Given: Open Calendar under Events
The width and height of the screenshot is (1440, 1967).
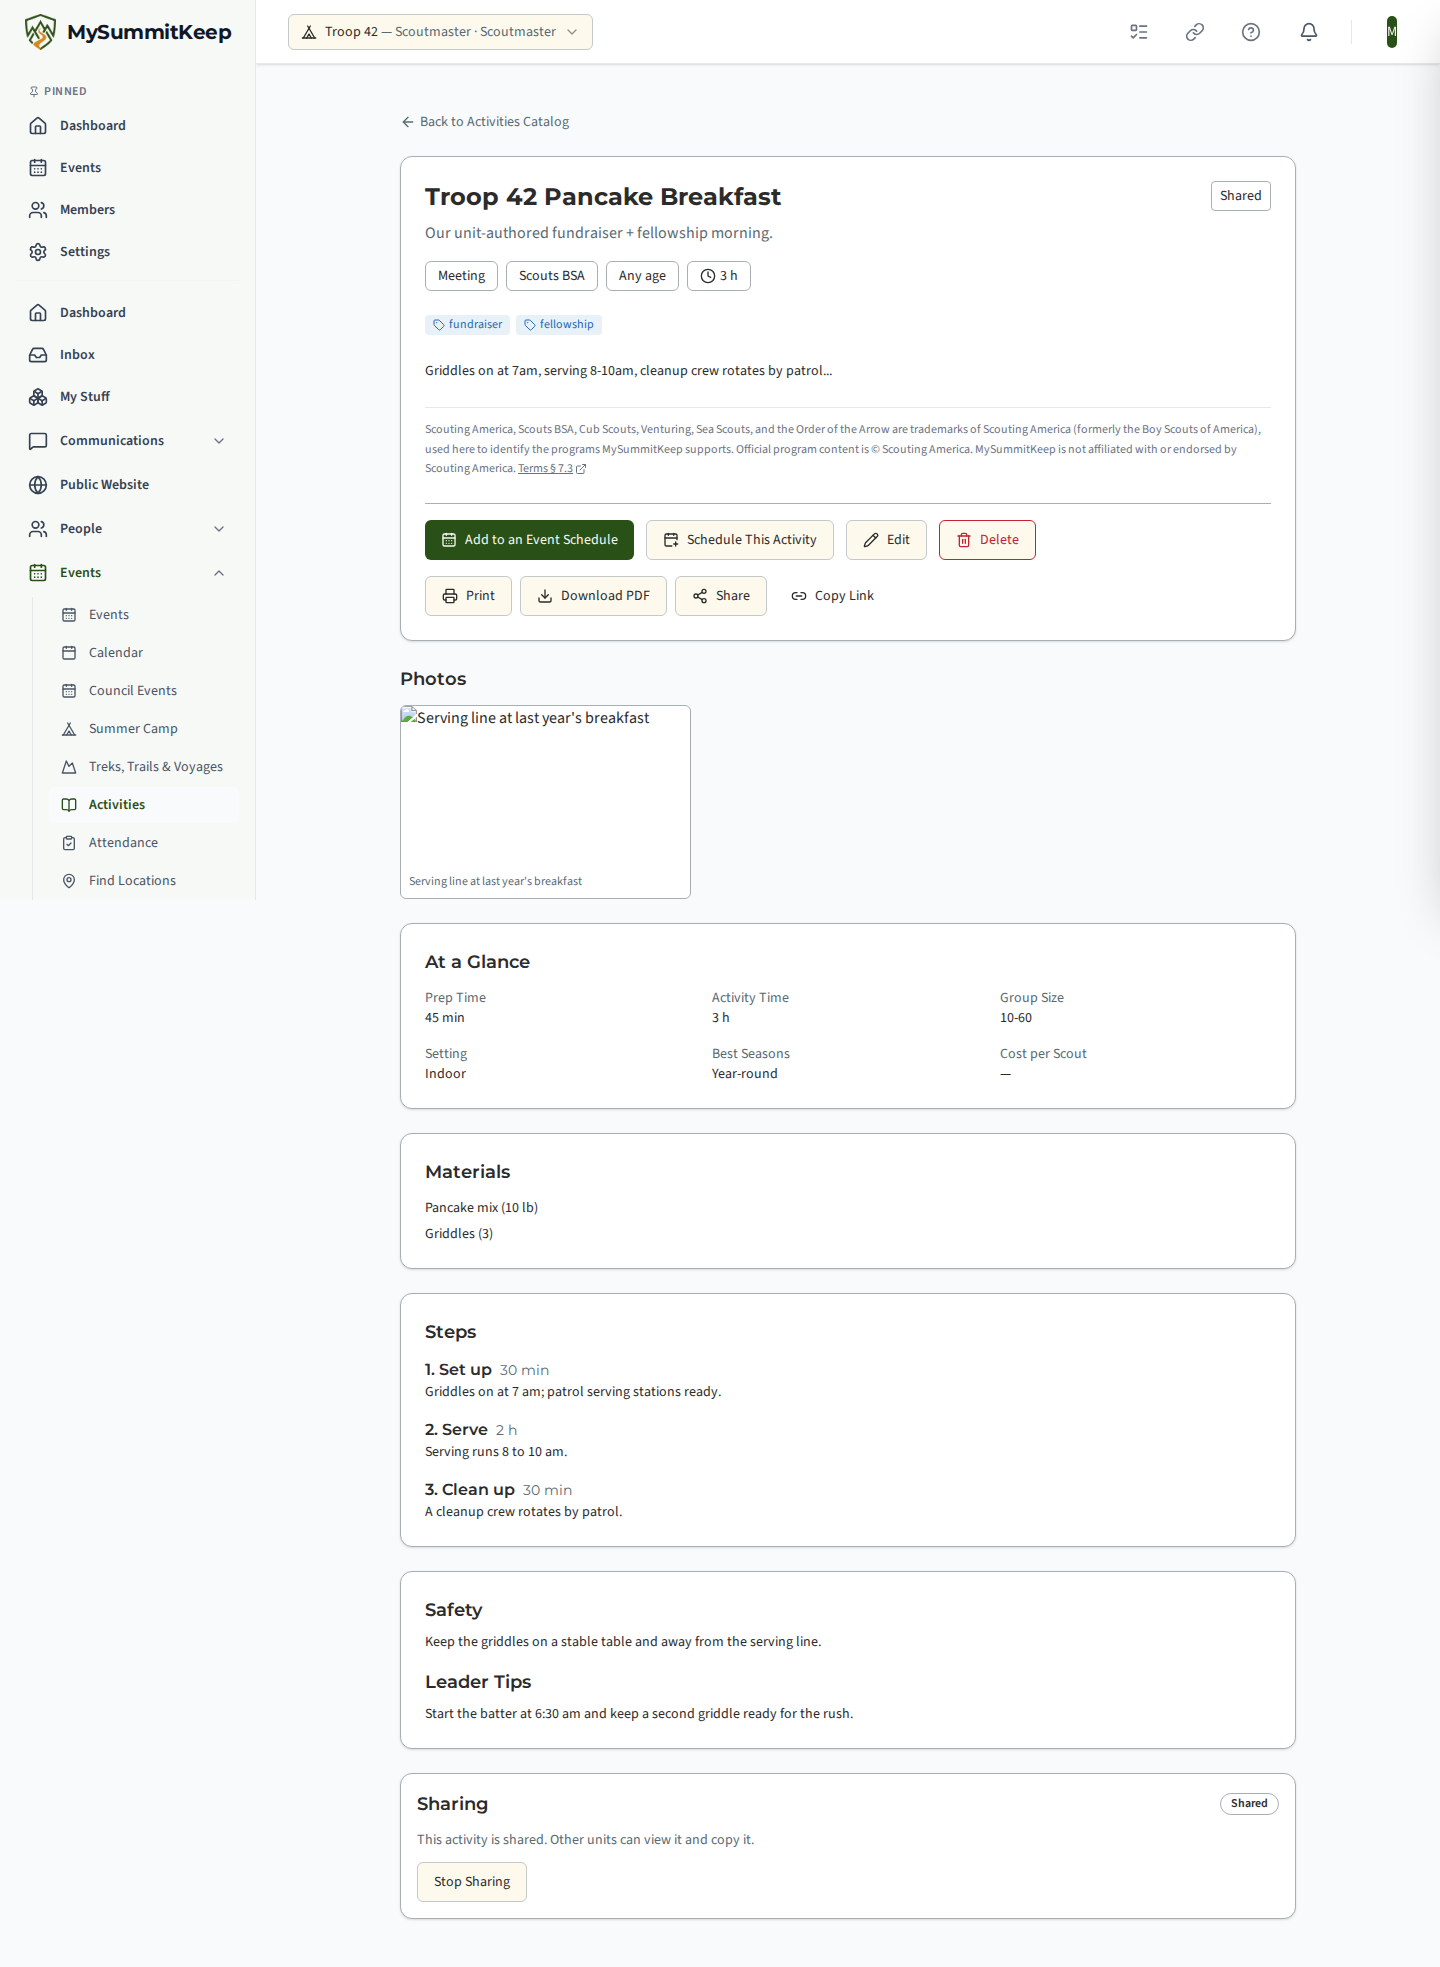Looking at the screenshot, I should [144, 652].
